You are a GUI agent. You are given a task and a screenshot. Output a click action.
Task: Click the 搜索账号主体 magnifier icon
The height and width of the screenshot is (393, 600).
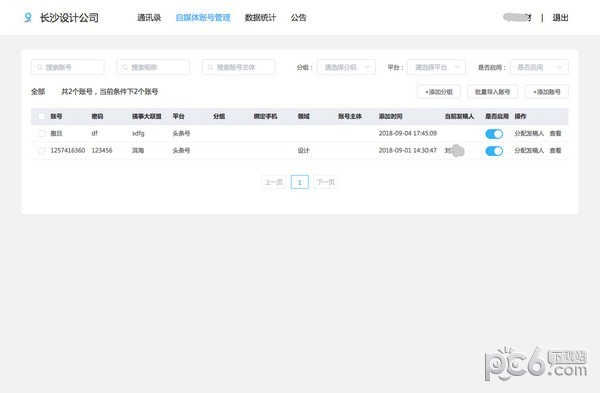coord(210,67)
